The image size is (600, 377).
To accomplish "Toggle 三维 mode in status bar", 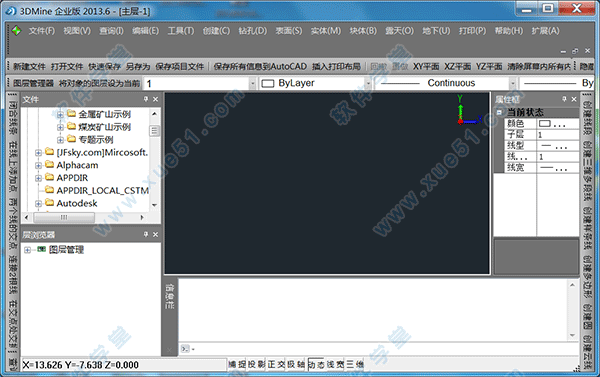I will (355, 364).
